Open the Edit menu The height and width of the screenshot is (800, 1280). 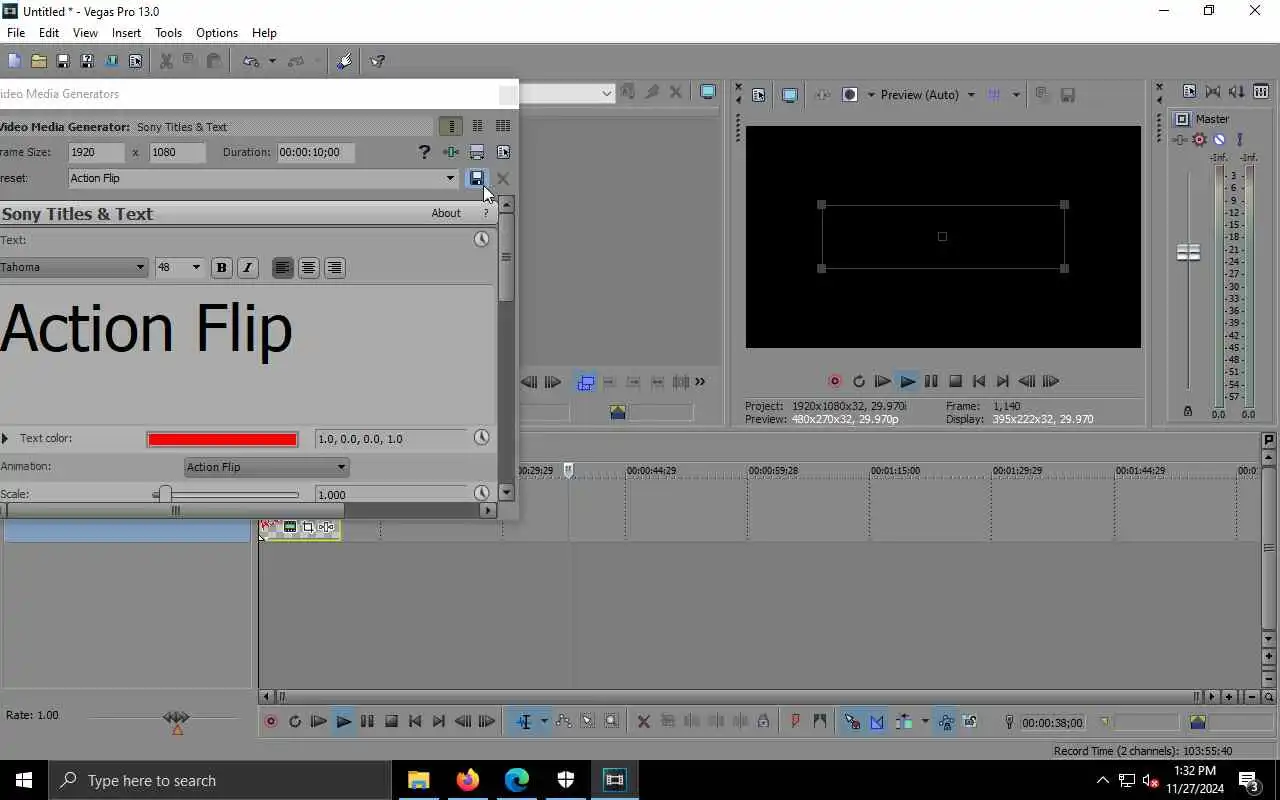tap(49, 32)
